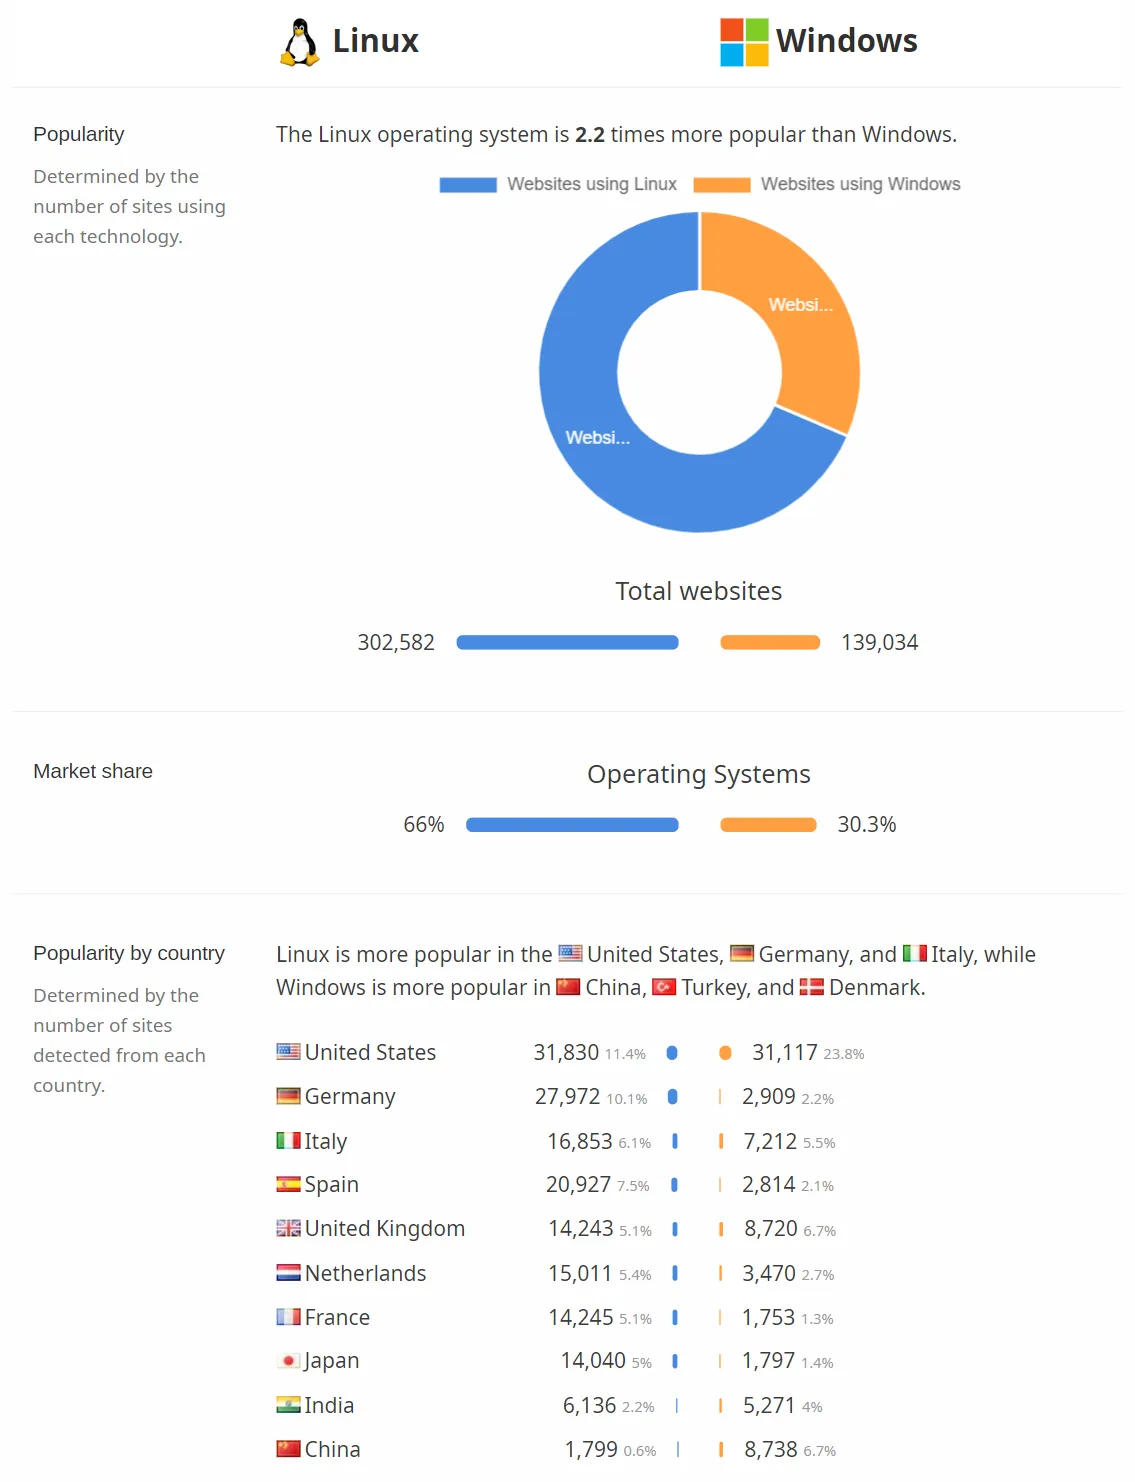
Task: Click the blue dot in United States row
Action: pos(672,1053)
